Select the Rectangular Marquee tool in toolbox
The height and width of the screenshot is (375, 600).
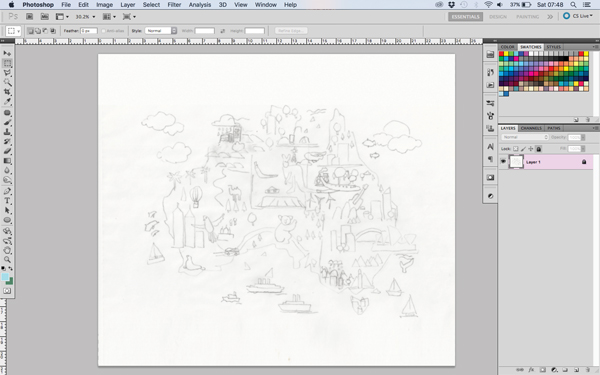7,63
